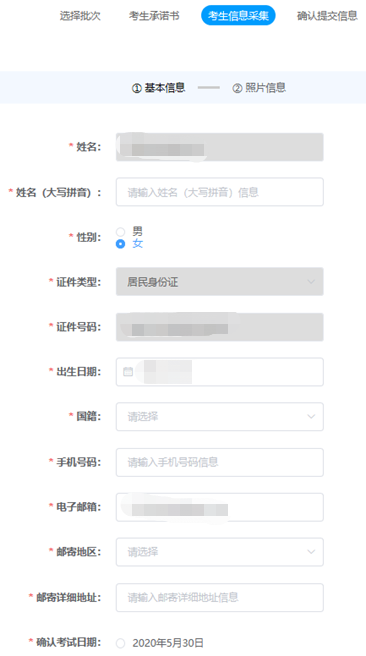Expand the 邮寄地区 dropdown
The image size is (366, 656).
(x=220, y=552)
